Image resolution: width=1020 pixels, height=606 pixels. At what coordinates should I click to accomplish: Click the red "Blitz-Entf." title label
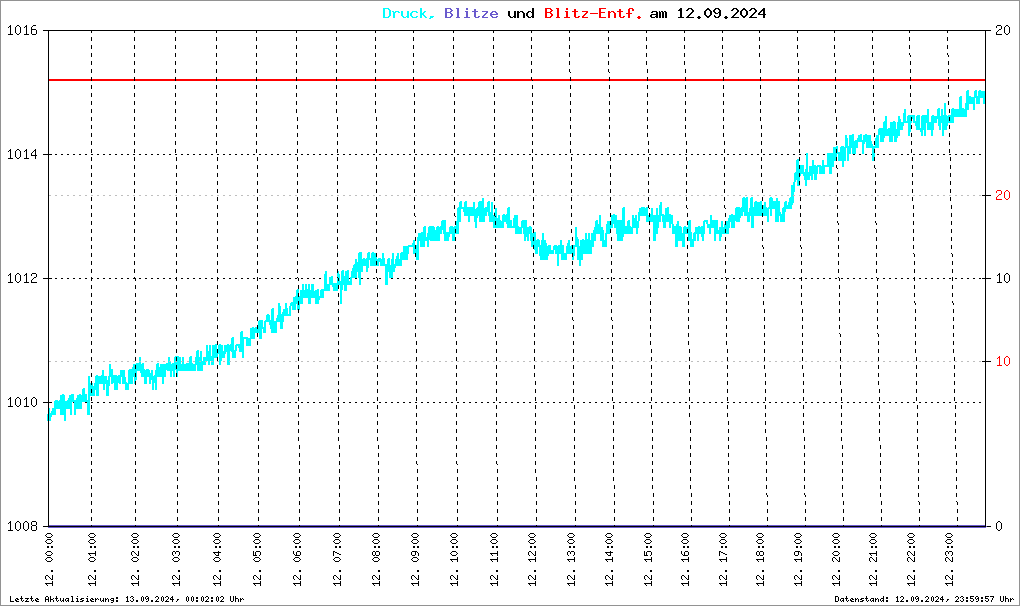point(593,14)
